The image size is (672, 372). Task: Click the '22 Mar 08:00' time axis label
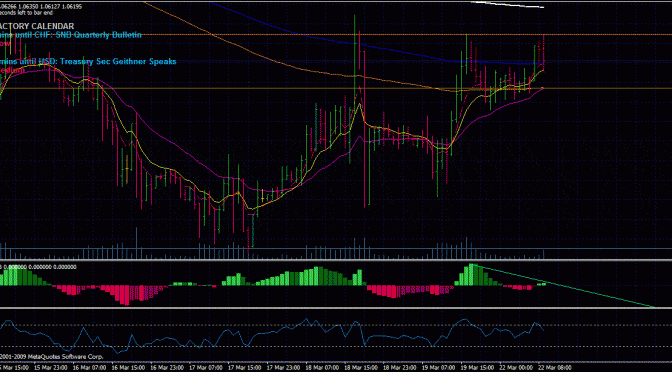[x=555, y=368]
